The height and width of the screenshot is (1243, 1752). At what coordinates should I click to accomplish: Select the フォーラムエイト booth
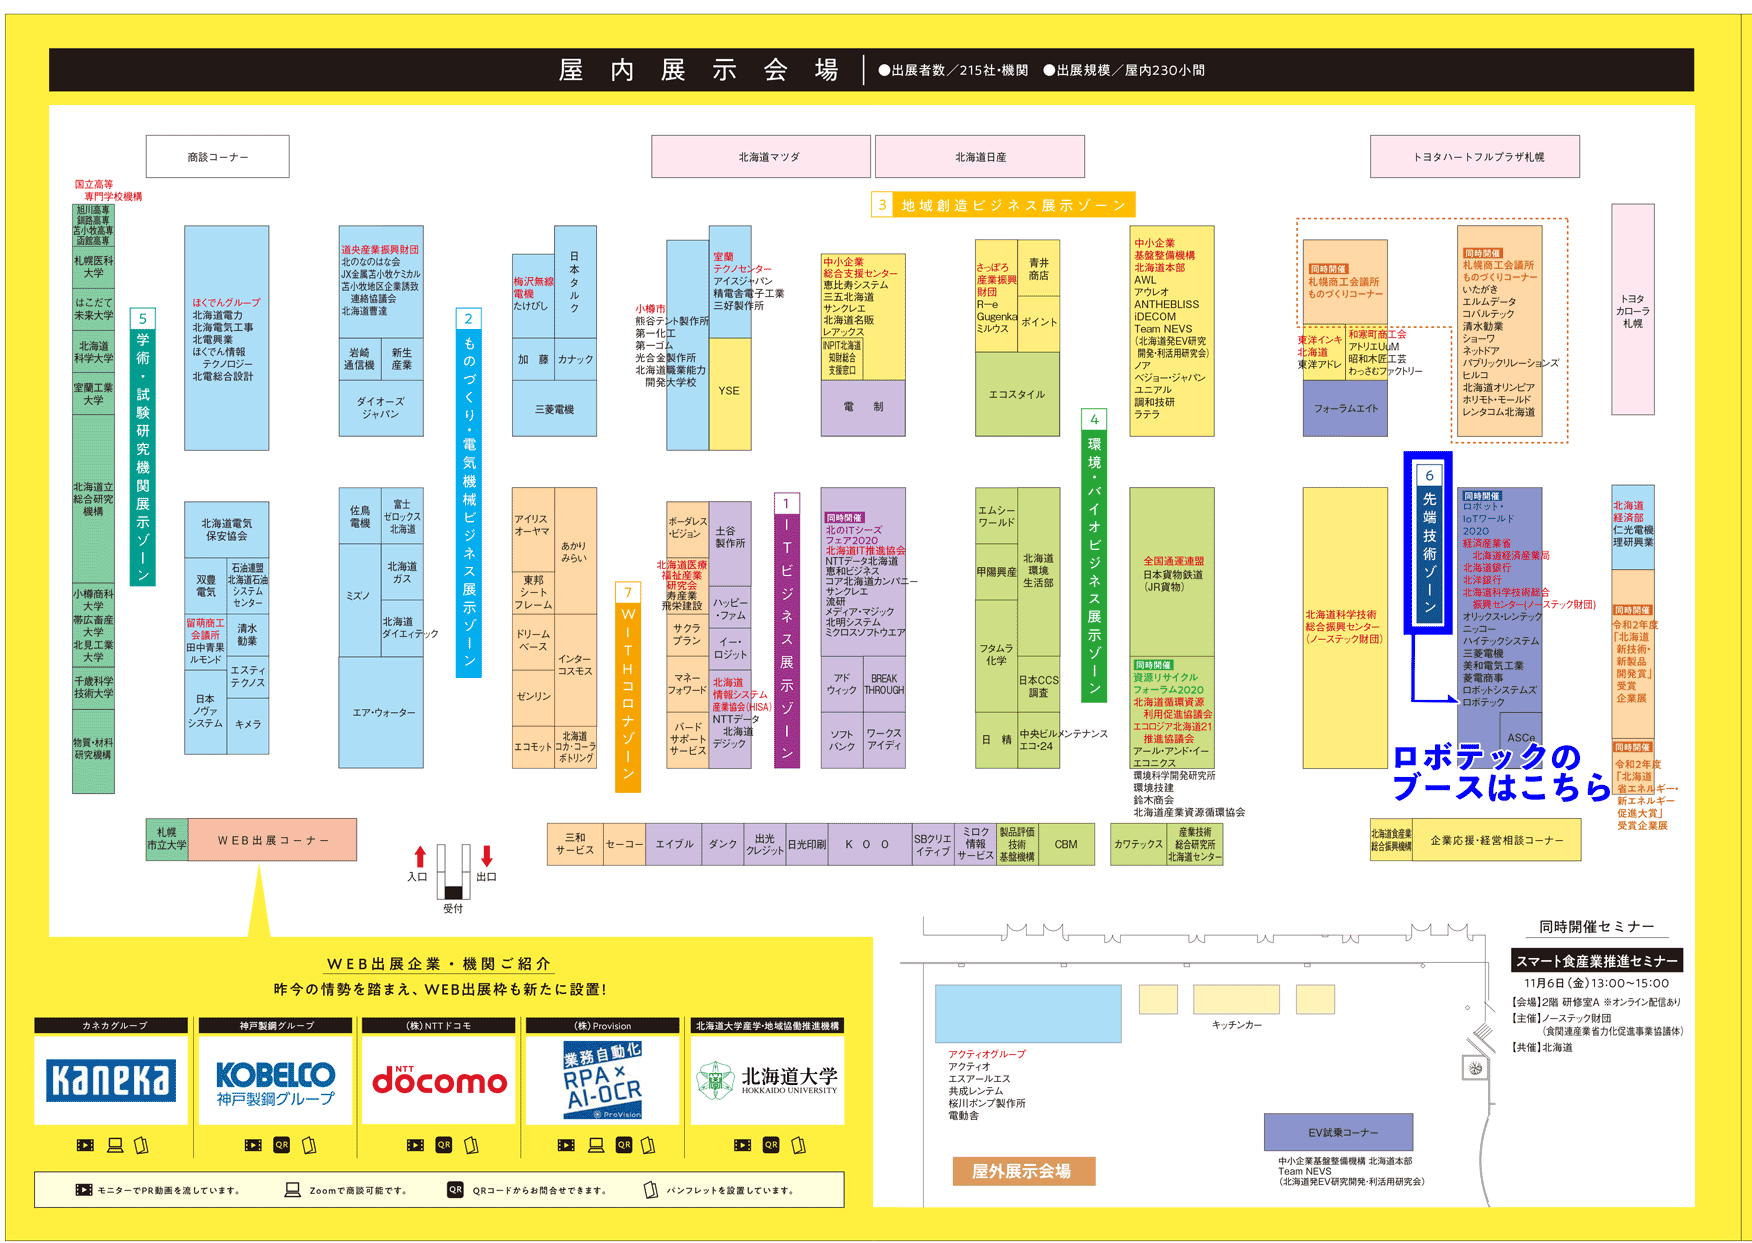[x=1345, y=408]
